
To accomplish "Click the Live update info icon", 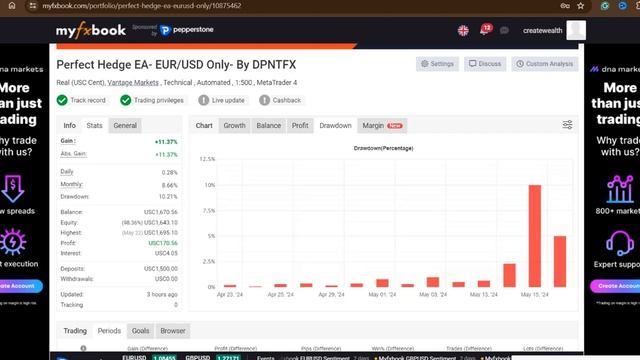I will pyautogui.click(x=203, y=100).
